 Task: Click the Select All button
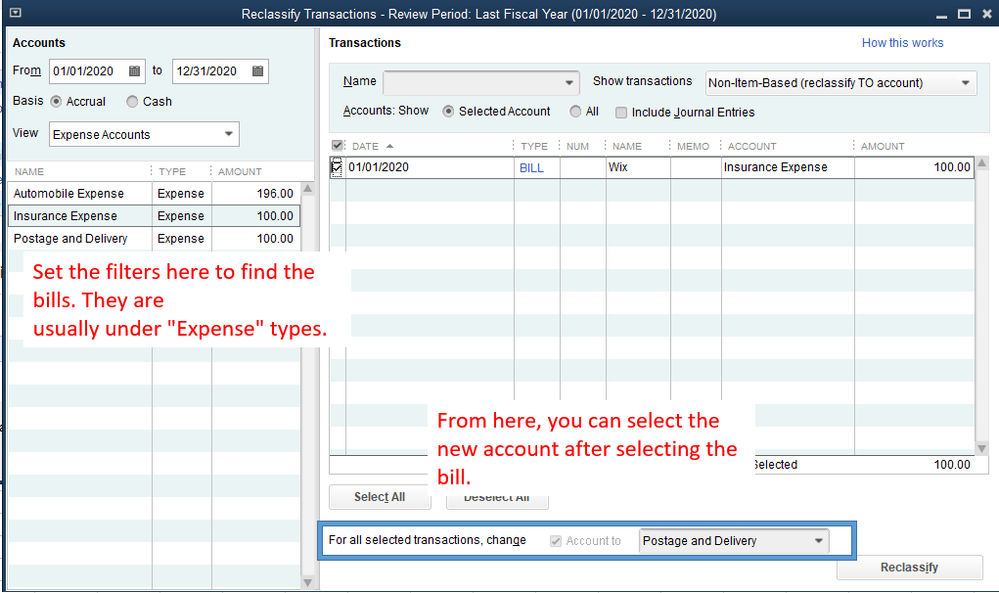380,497
